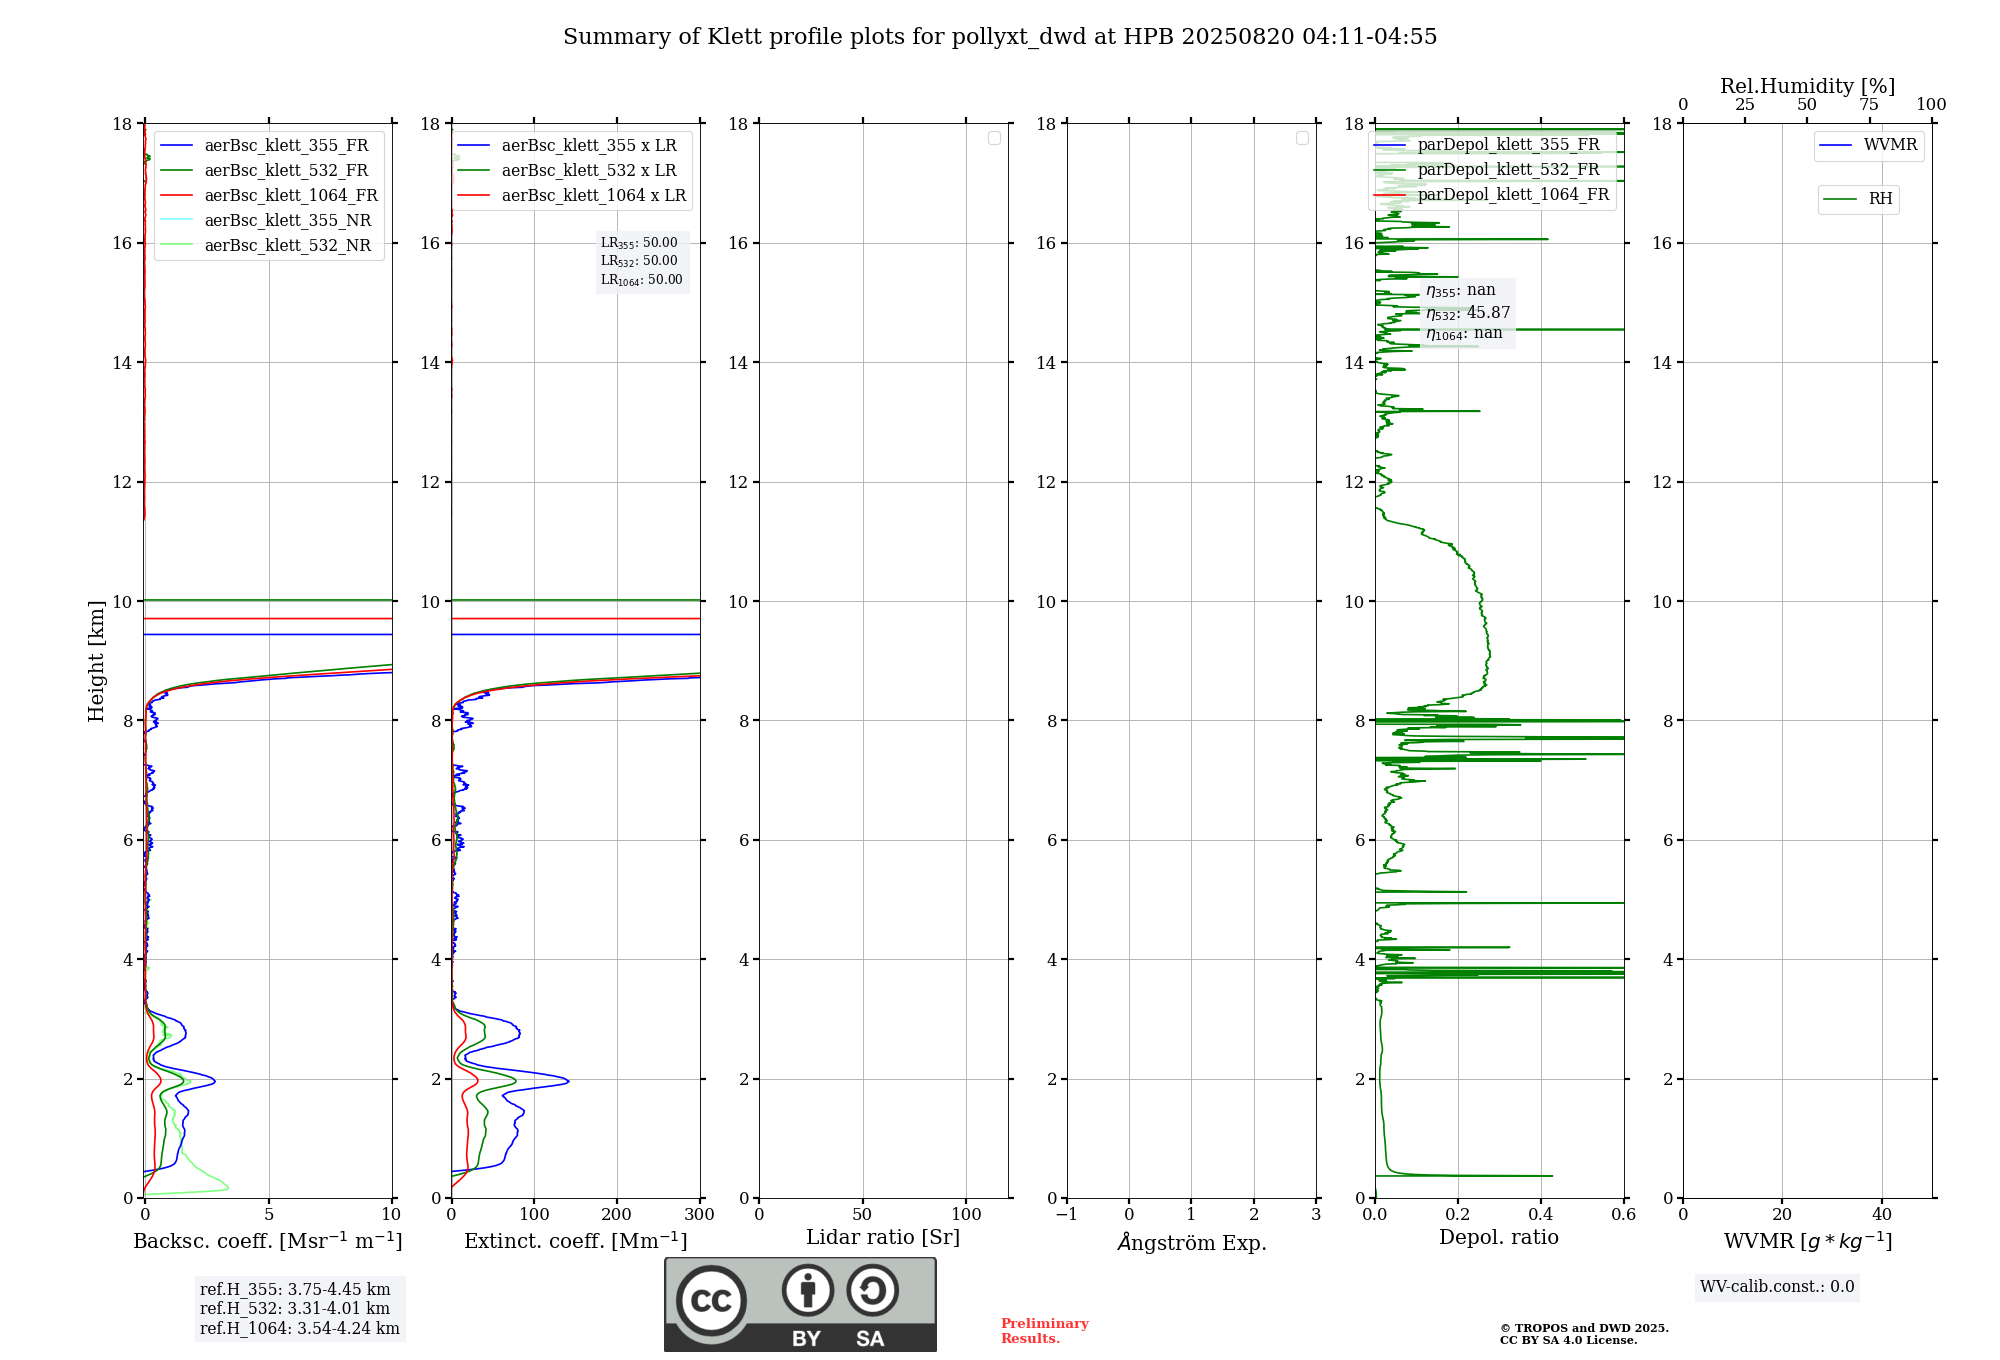Screen dimensions: 2000x1360
Task: Click legend entry aerBsc_klett_1064 x LR
Action: coord(573,196)
